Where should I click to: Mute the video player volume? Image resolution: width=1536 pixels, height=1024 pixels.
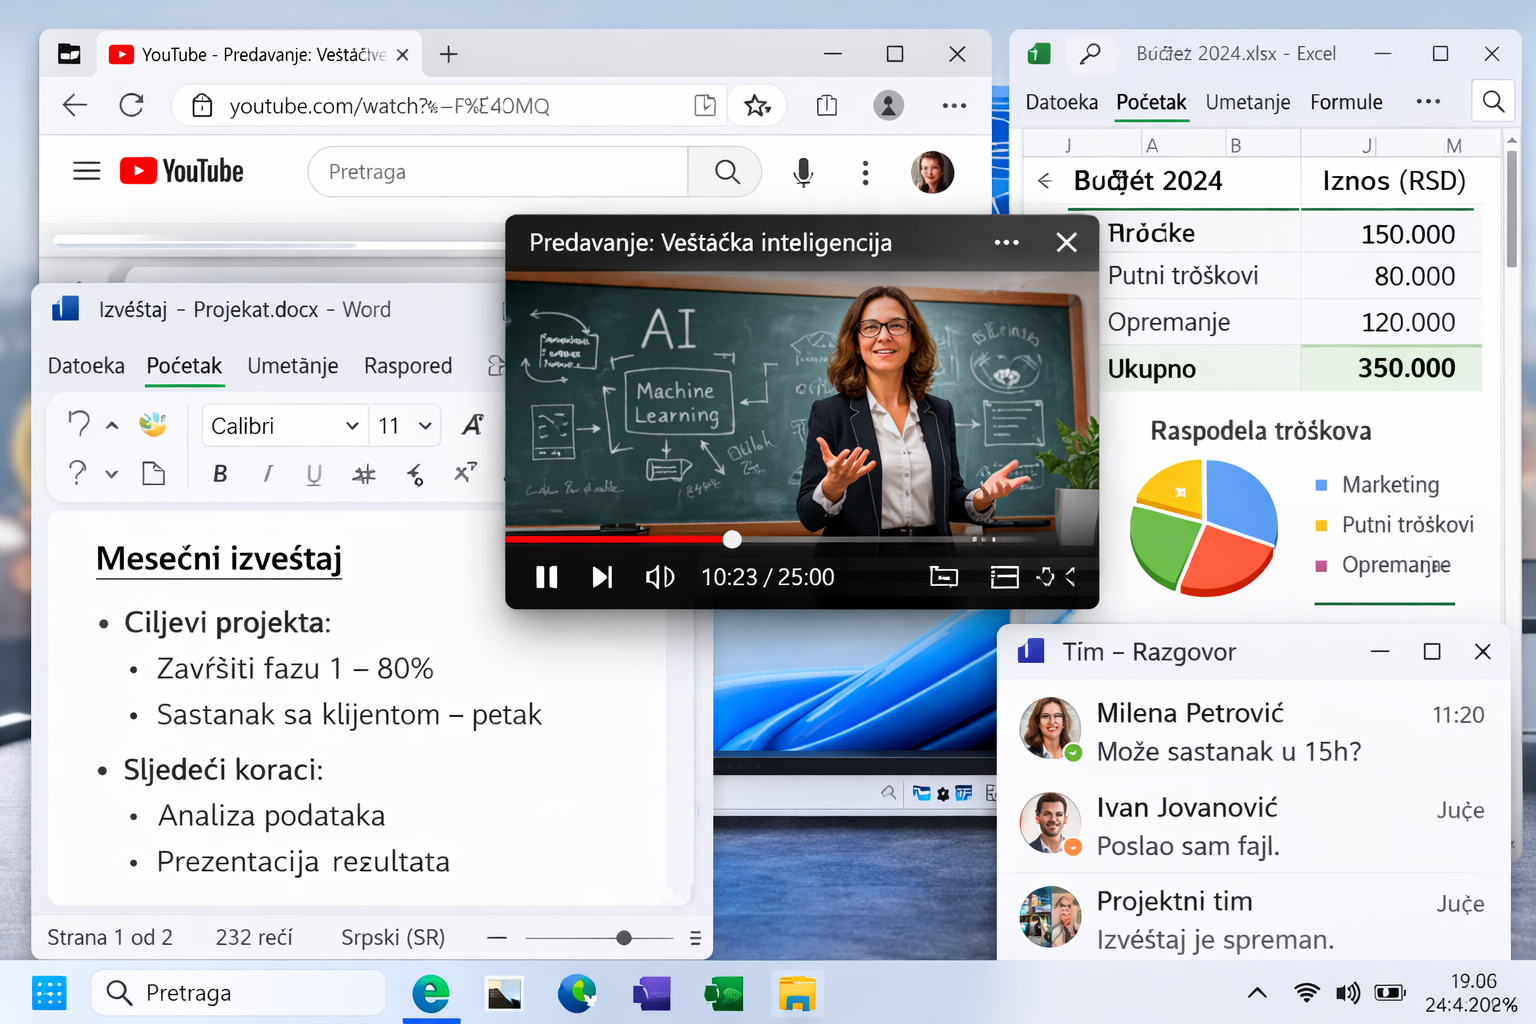659,577
